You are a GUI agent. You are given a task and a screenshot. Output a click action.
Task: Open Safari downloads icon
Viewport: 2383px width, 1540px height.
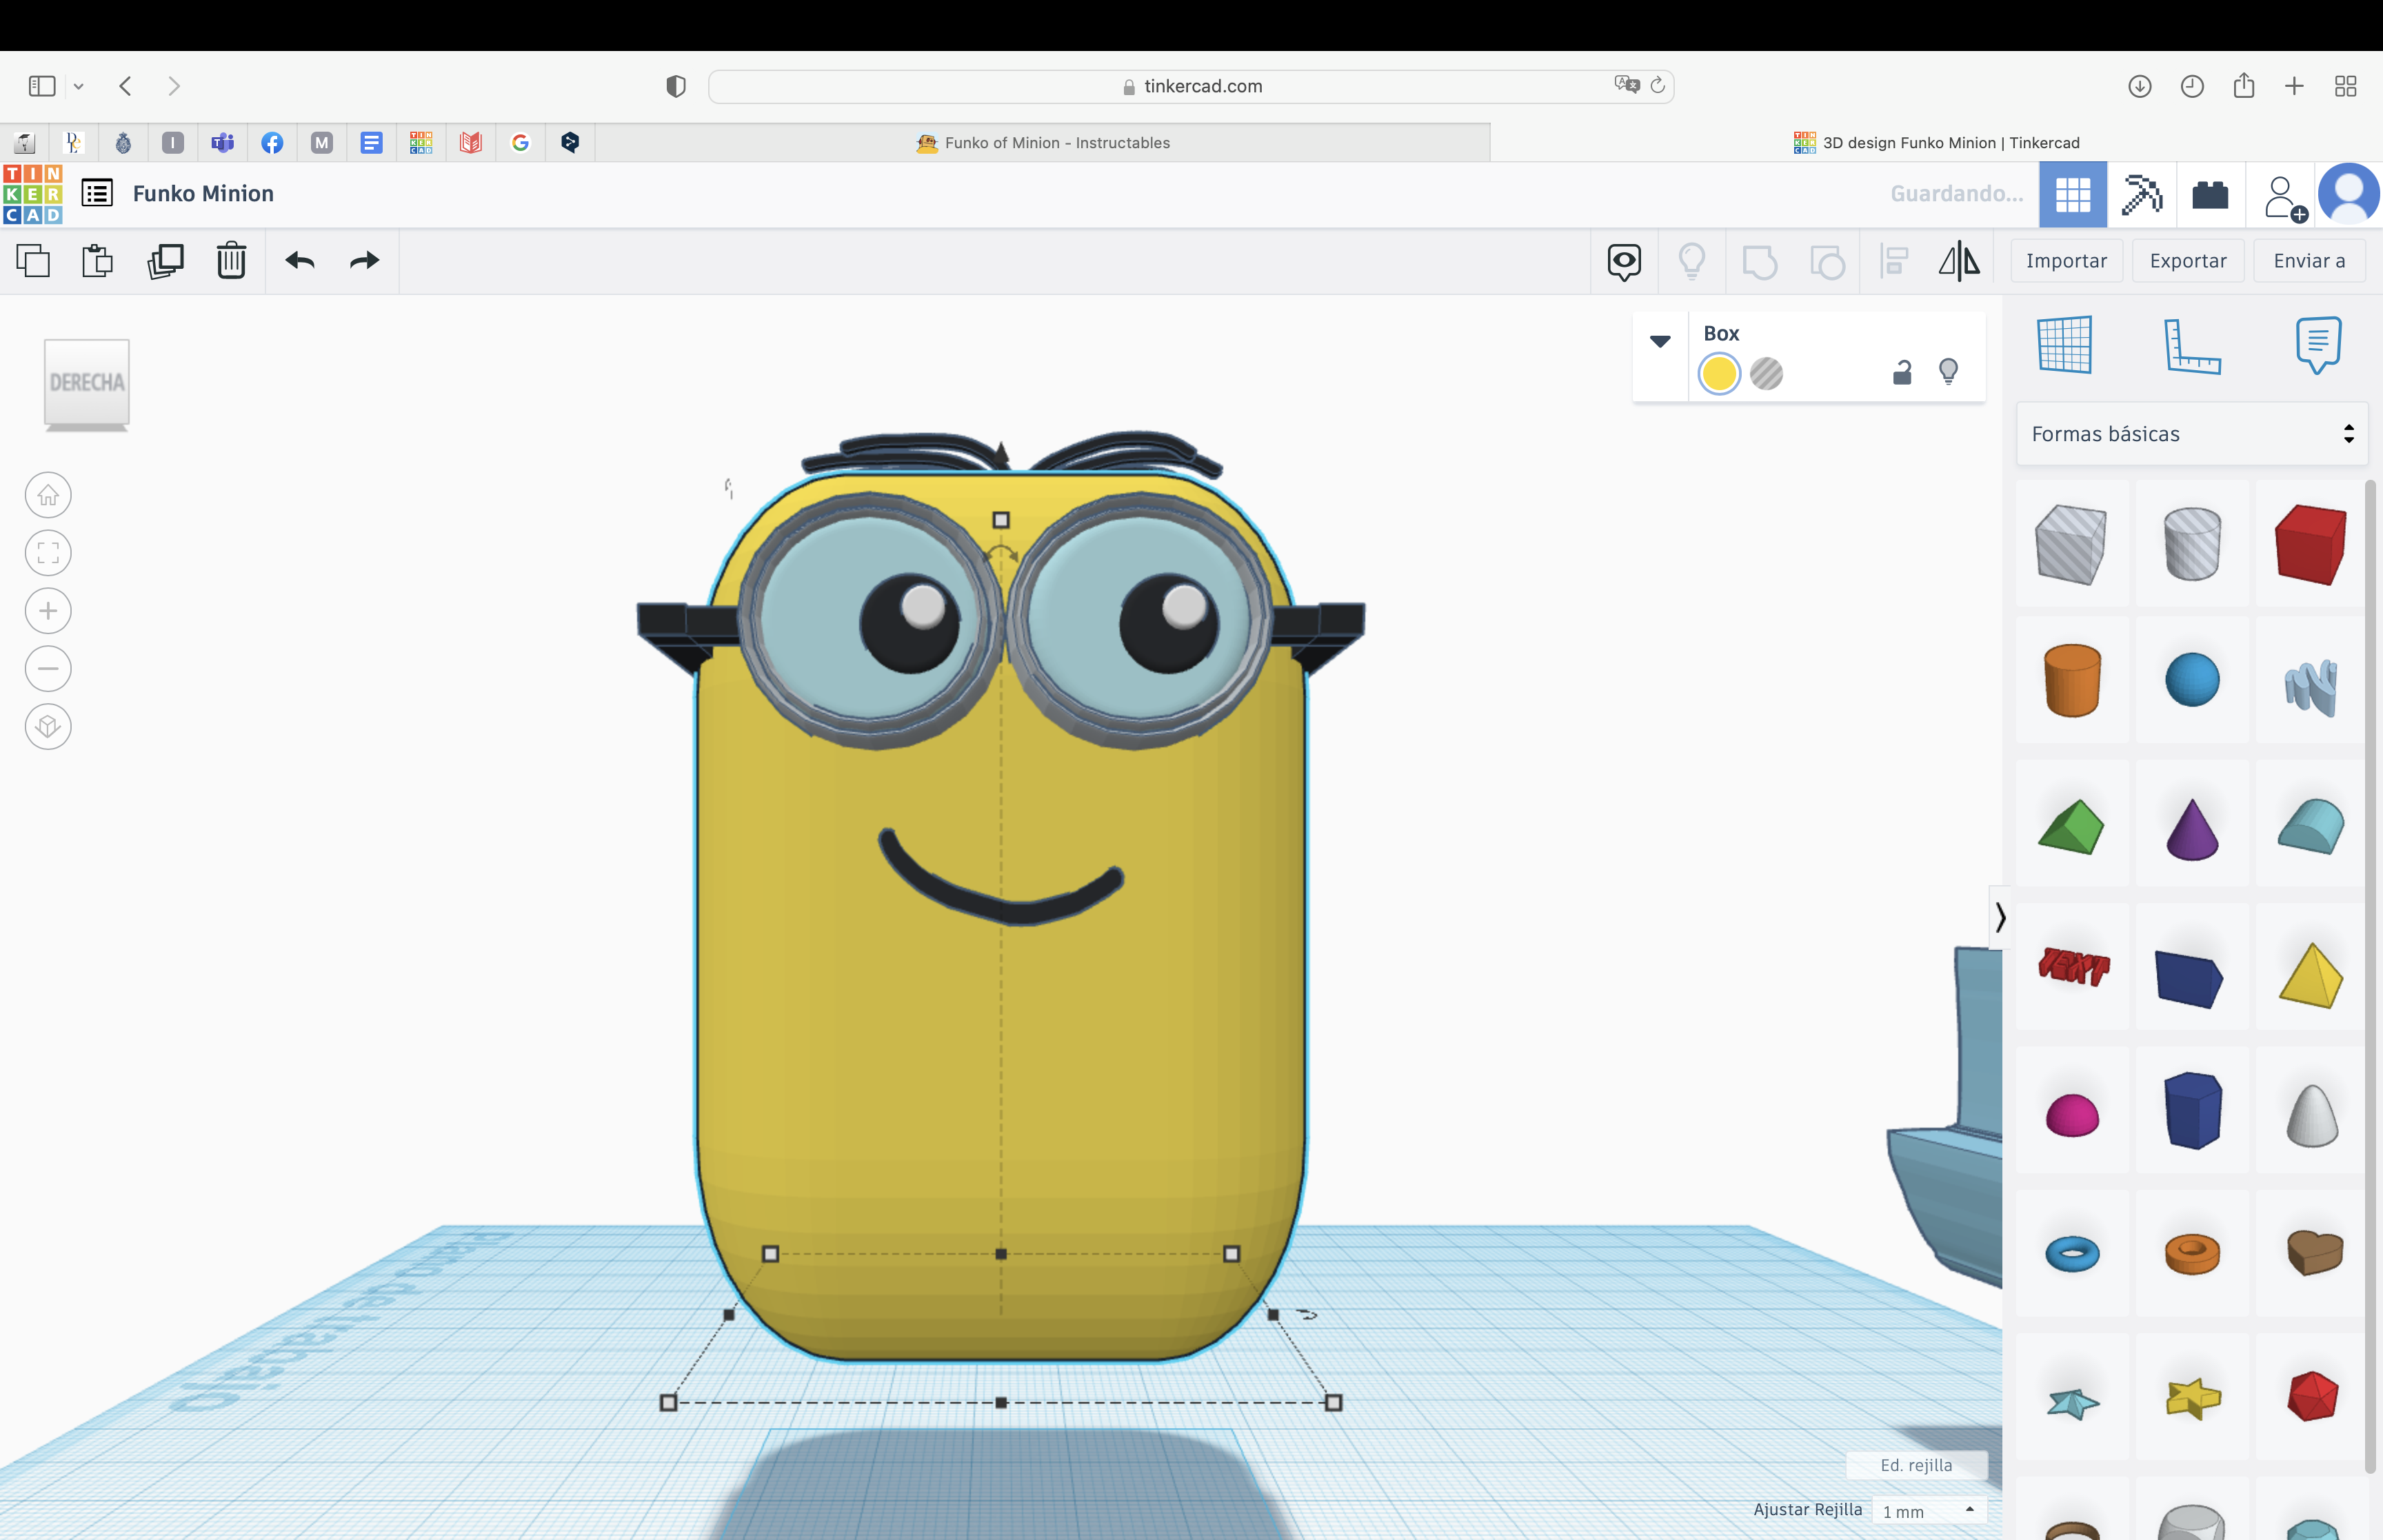[2139, 86]
